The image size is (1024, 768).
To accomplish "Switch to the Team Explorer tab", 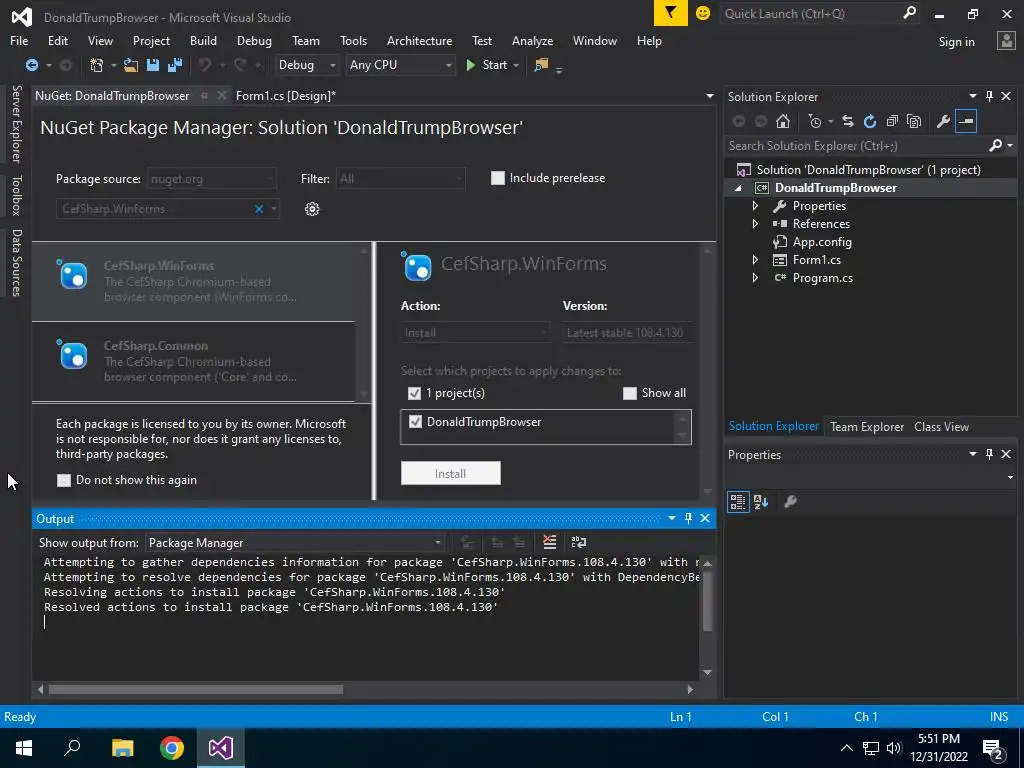I will point(867,427).
